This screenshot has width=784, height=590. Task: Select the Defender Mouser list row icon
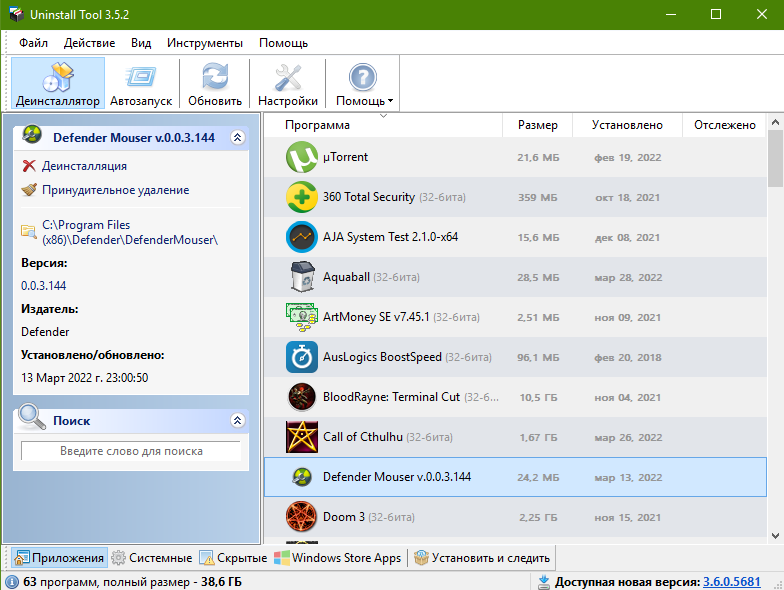[x=302, y=477]
